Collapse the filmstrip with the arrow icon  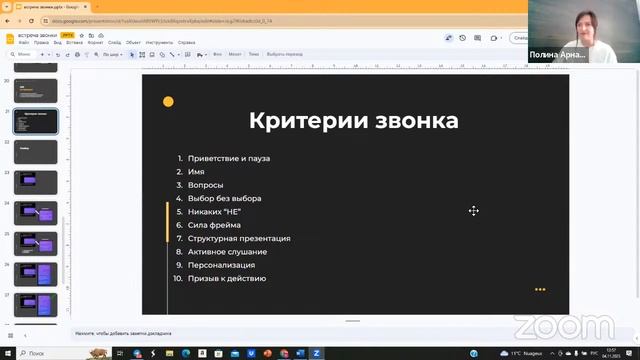[x=25, y=336]
